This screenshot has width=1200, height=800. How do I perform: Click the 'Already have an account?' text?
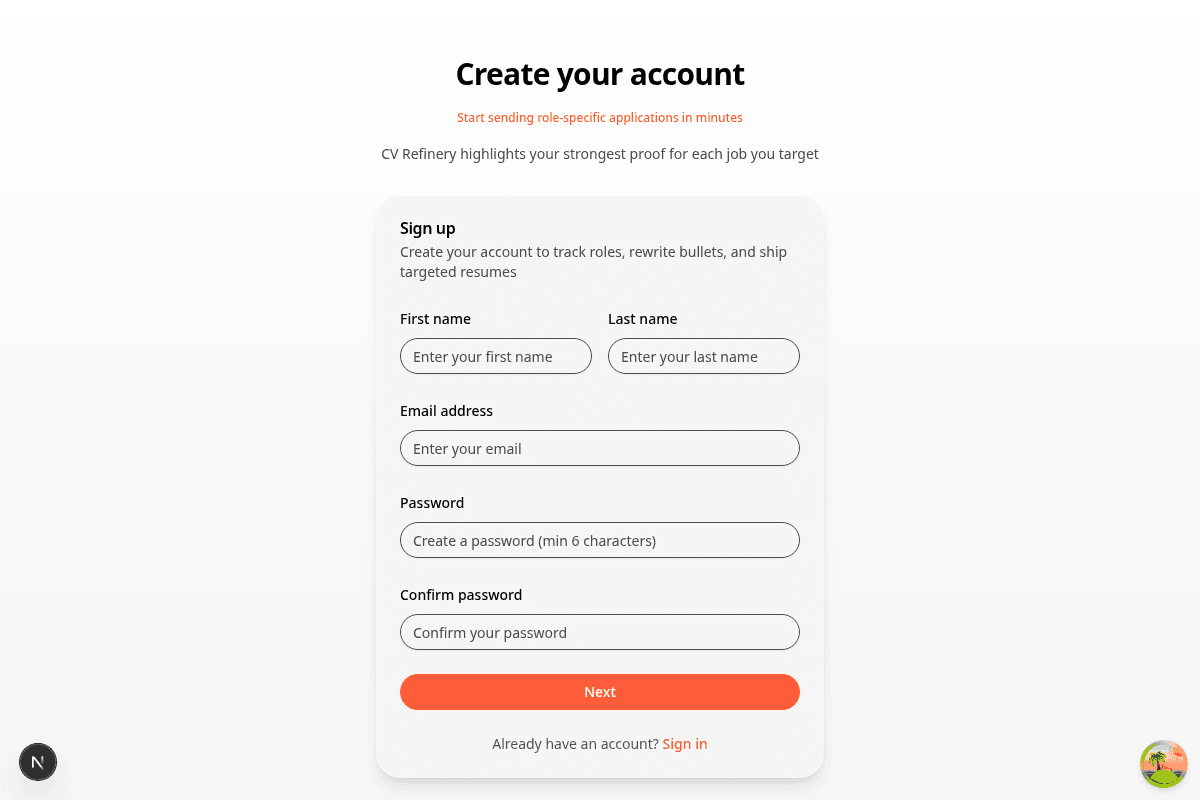pyautogui.click(x=574, y=744)
